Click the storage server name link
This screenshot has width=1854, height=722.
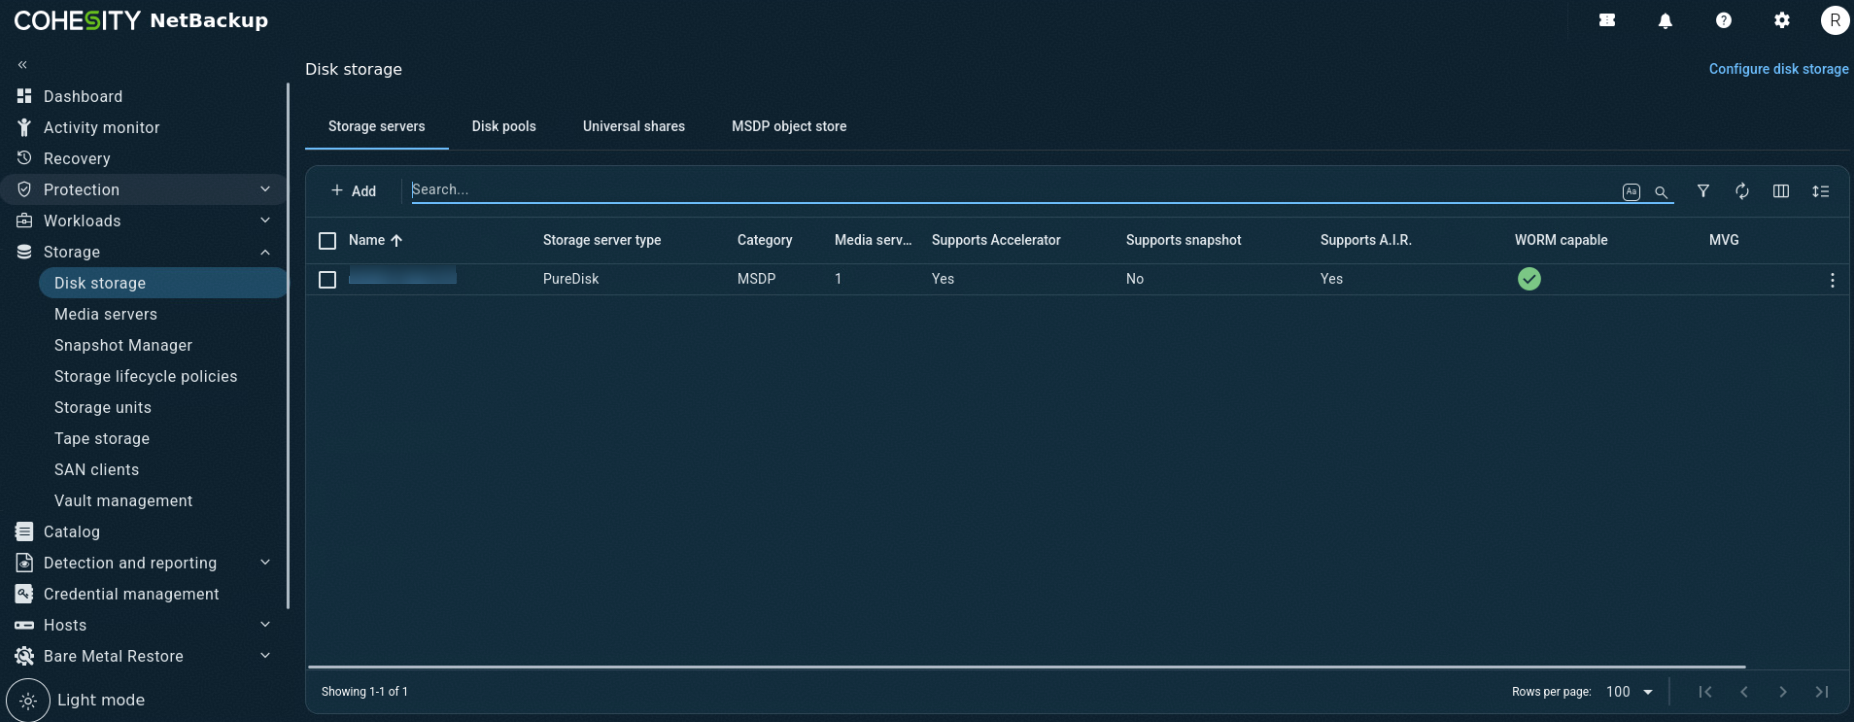[403, 276]
